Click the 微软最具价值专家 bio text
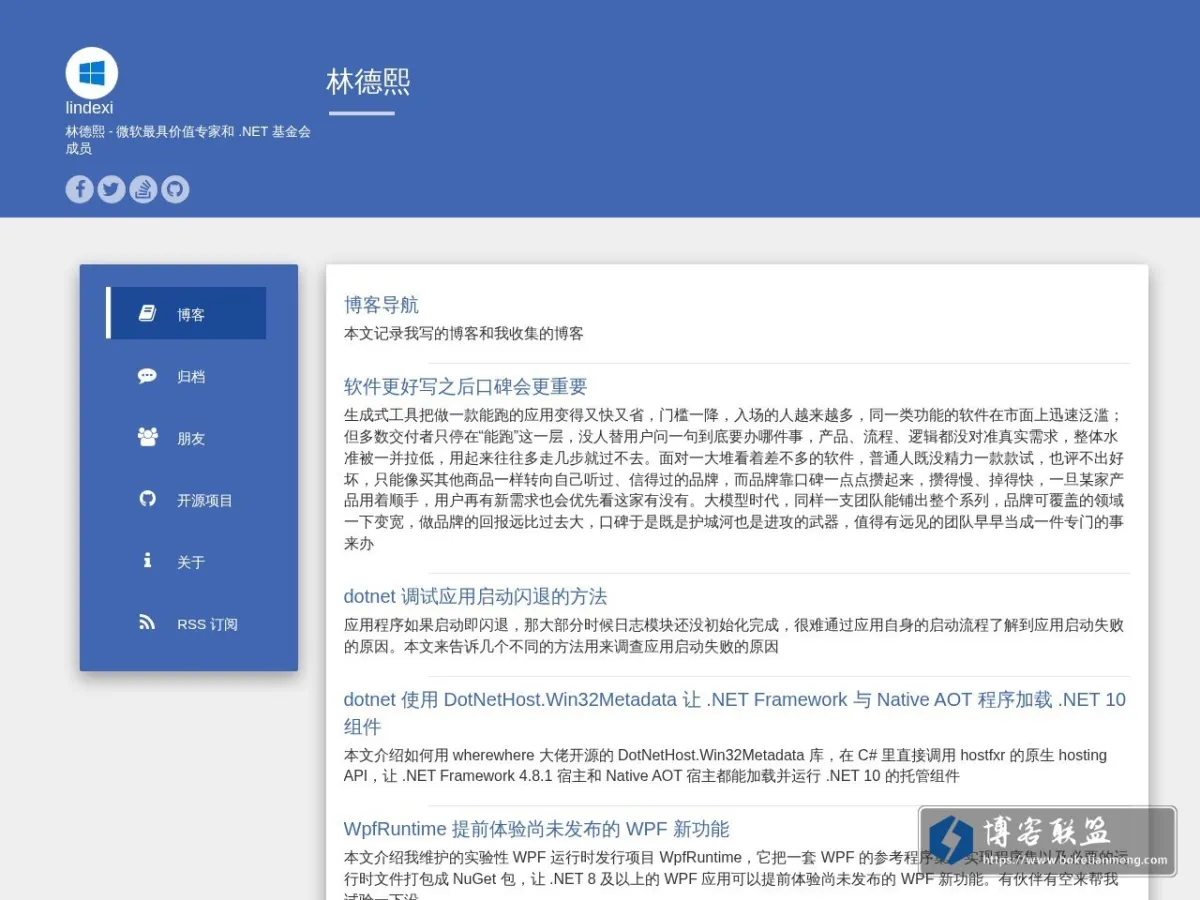The height and width of the screenshot is (900, 1200). click(x=188, y=140)
